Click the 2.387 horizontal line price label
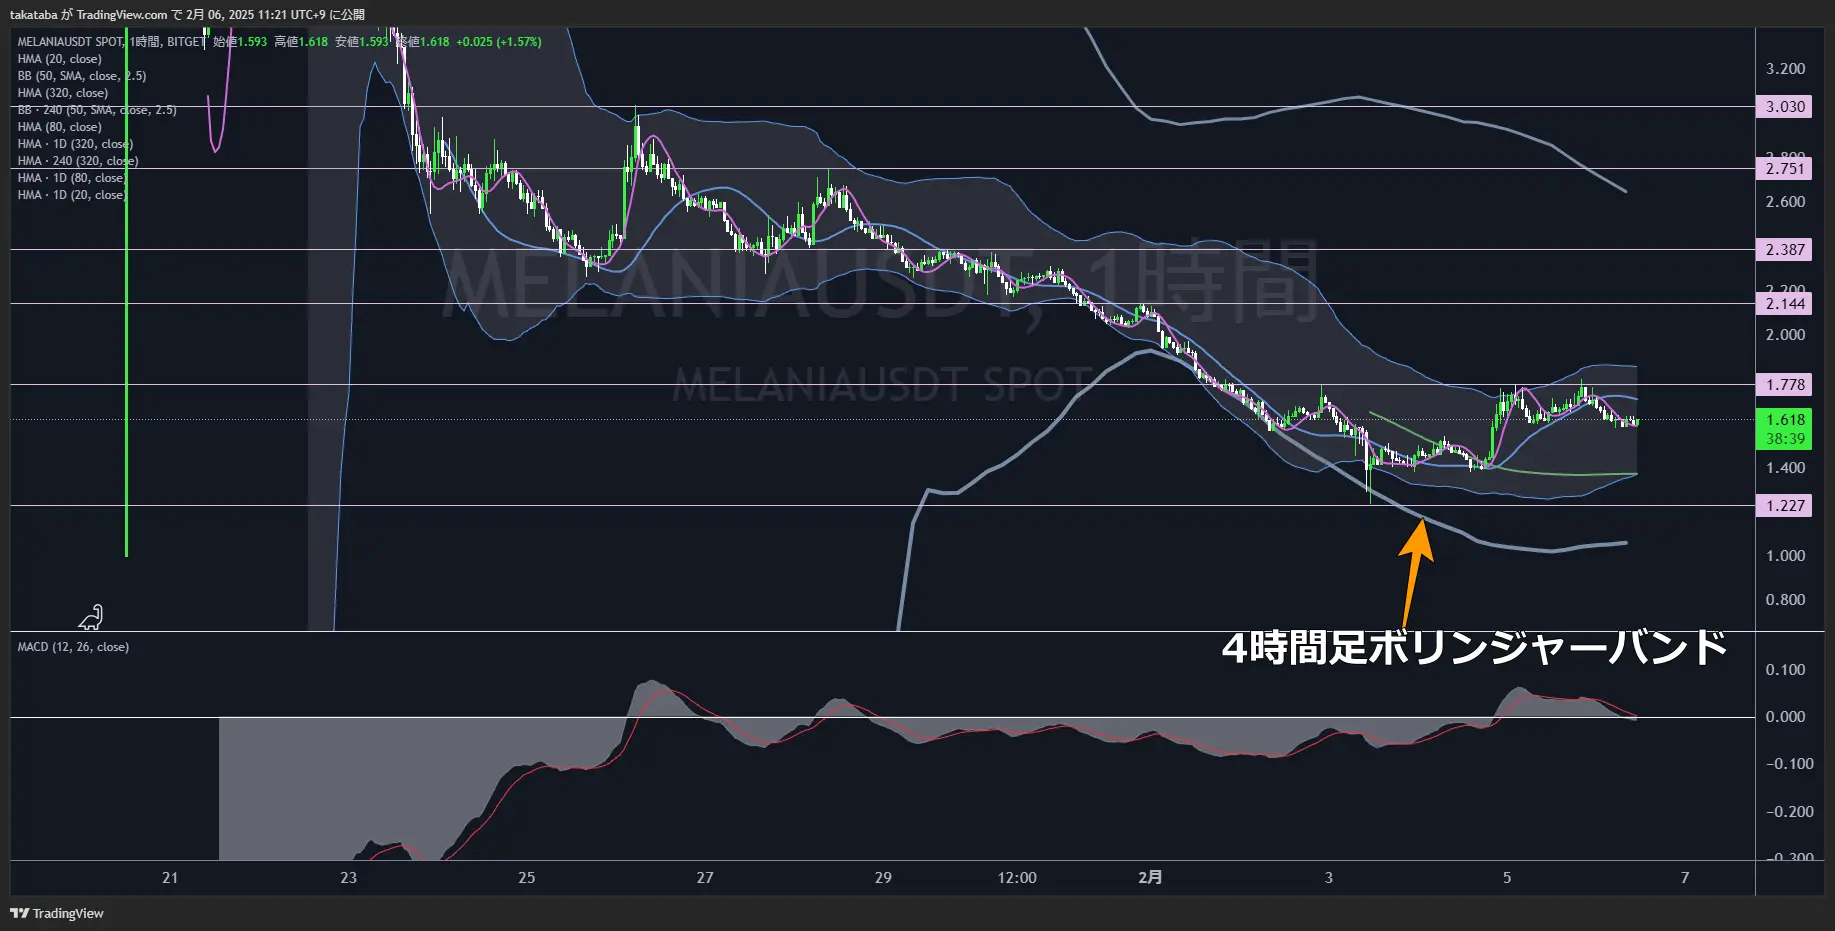The image size is (1835, 931). tap(1785, 250)
